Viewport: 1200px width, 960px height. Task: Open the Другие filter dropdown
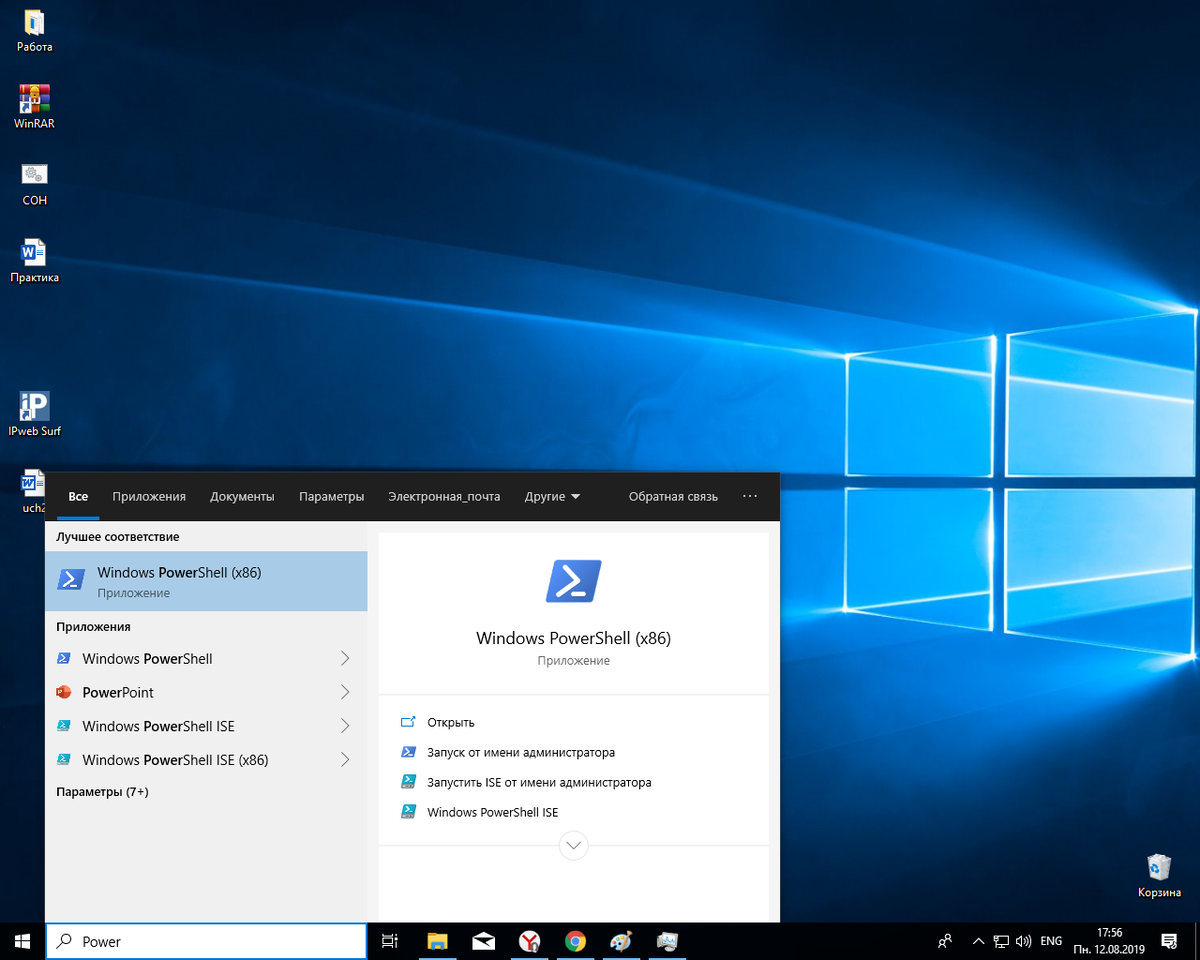(x=552, y=497)
